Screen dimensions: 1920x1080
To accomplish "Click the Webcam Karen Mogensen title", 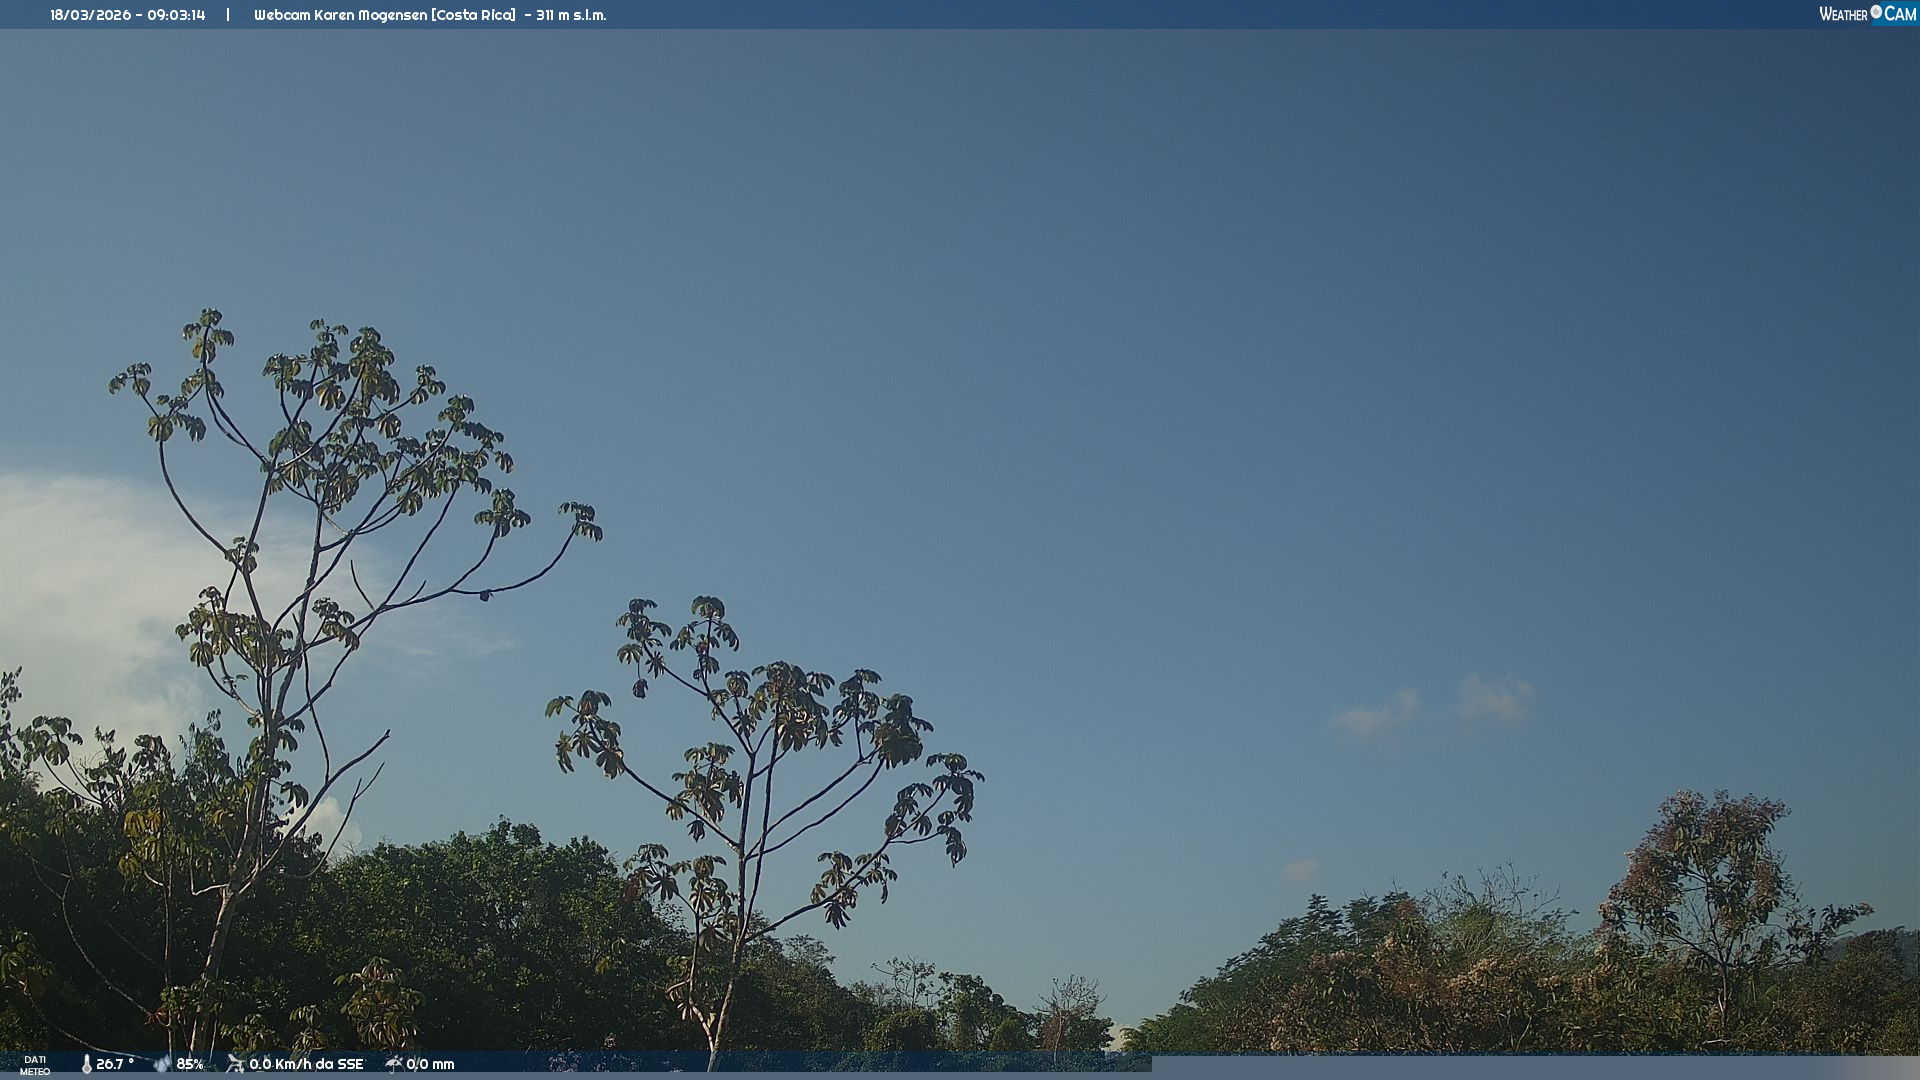I will tap(340, 15).
